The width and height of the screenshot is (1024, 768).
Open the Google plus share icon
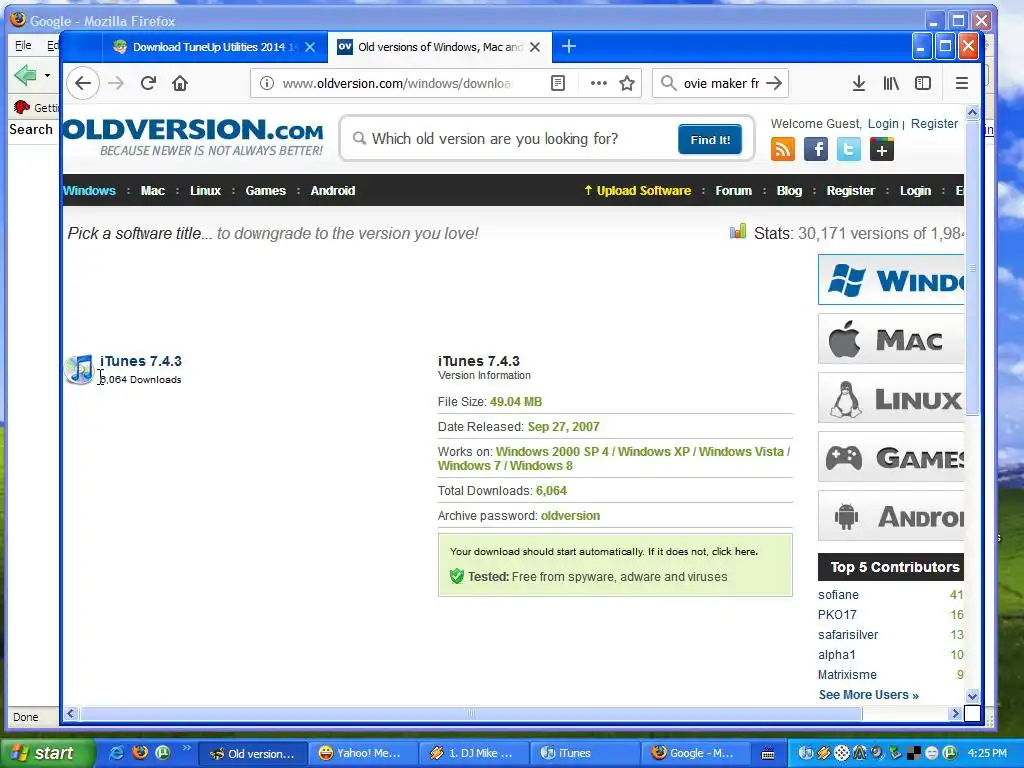point(882,150)
